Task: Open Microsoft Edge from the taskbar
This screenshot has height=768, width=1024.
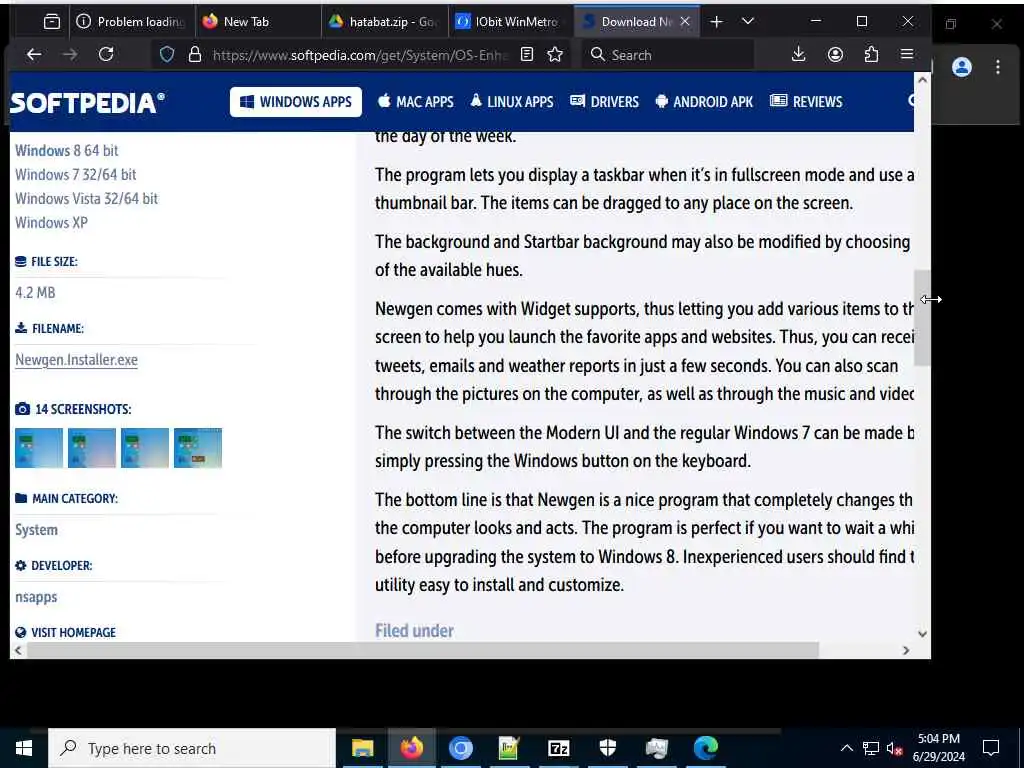Action: click(x=706, y=748)
